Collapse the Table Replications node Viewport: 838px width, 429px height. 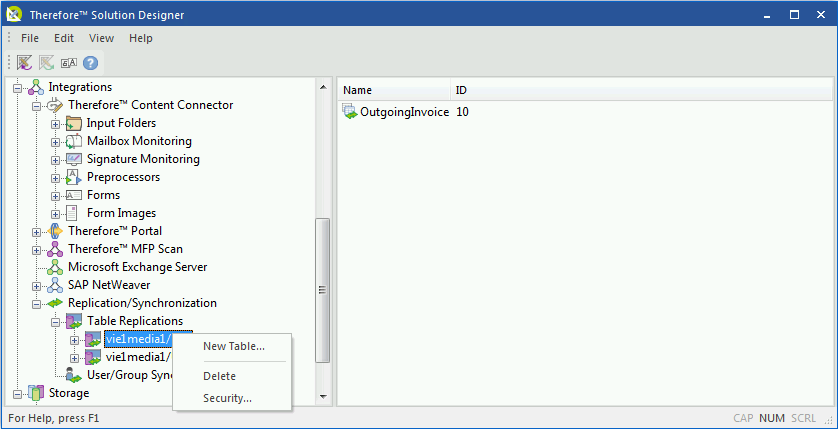pyautogui.click(x=56, y=321)
